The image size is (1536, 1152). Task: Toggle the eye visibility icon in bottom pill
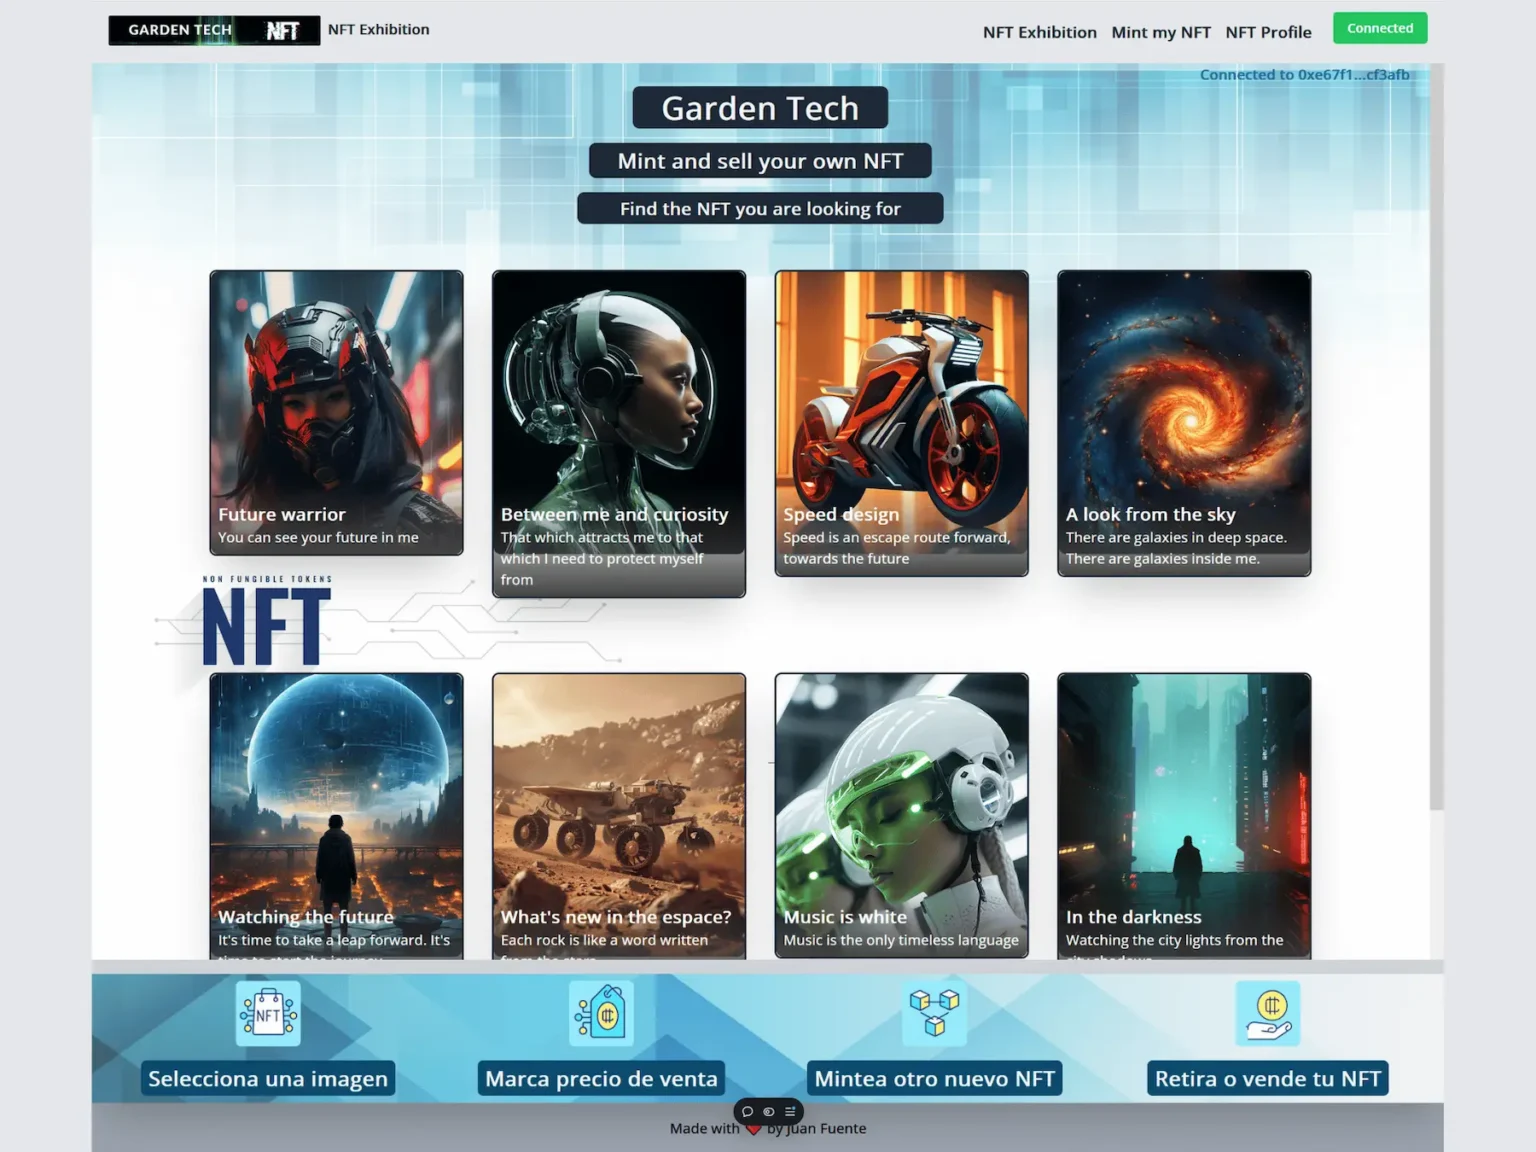click(x=768, y=1111)
